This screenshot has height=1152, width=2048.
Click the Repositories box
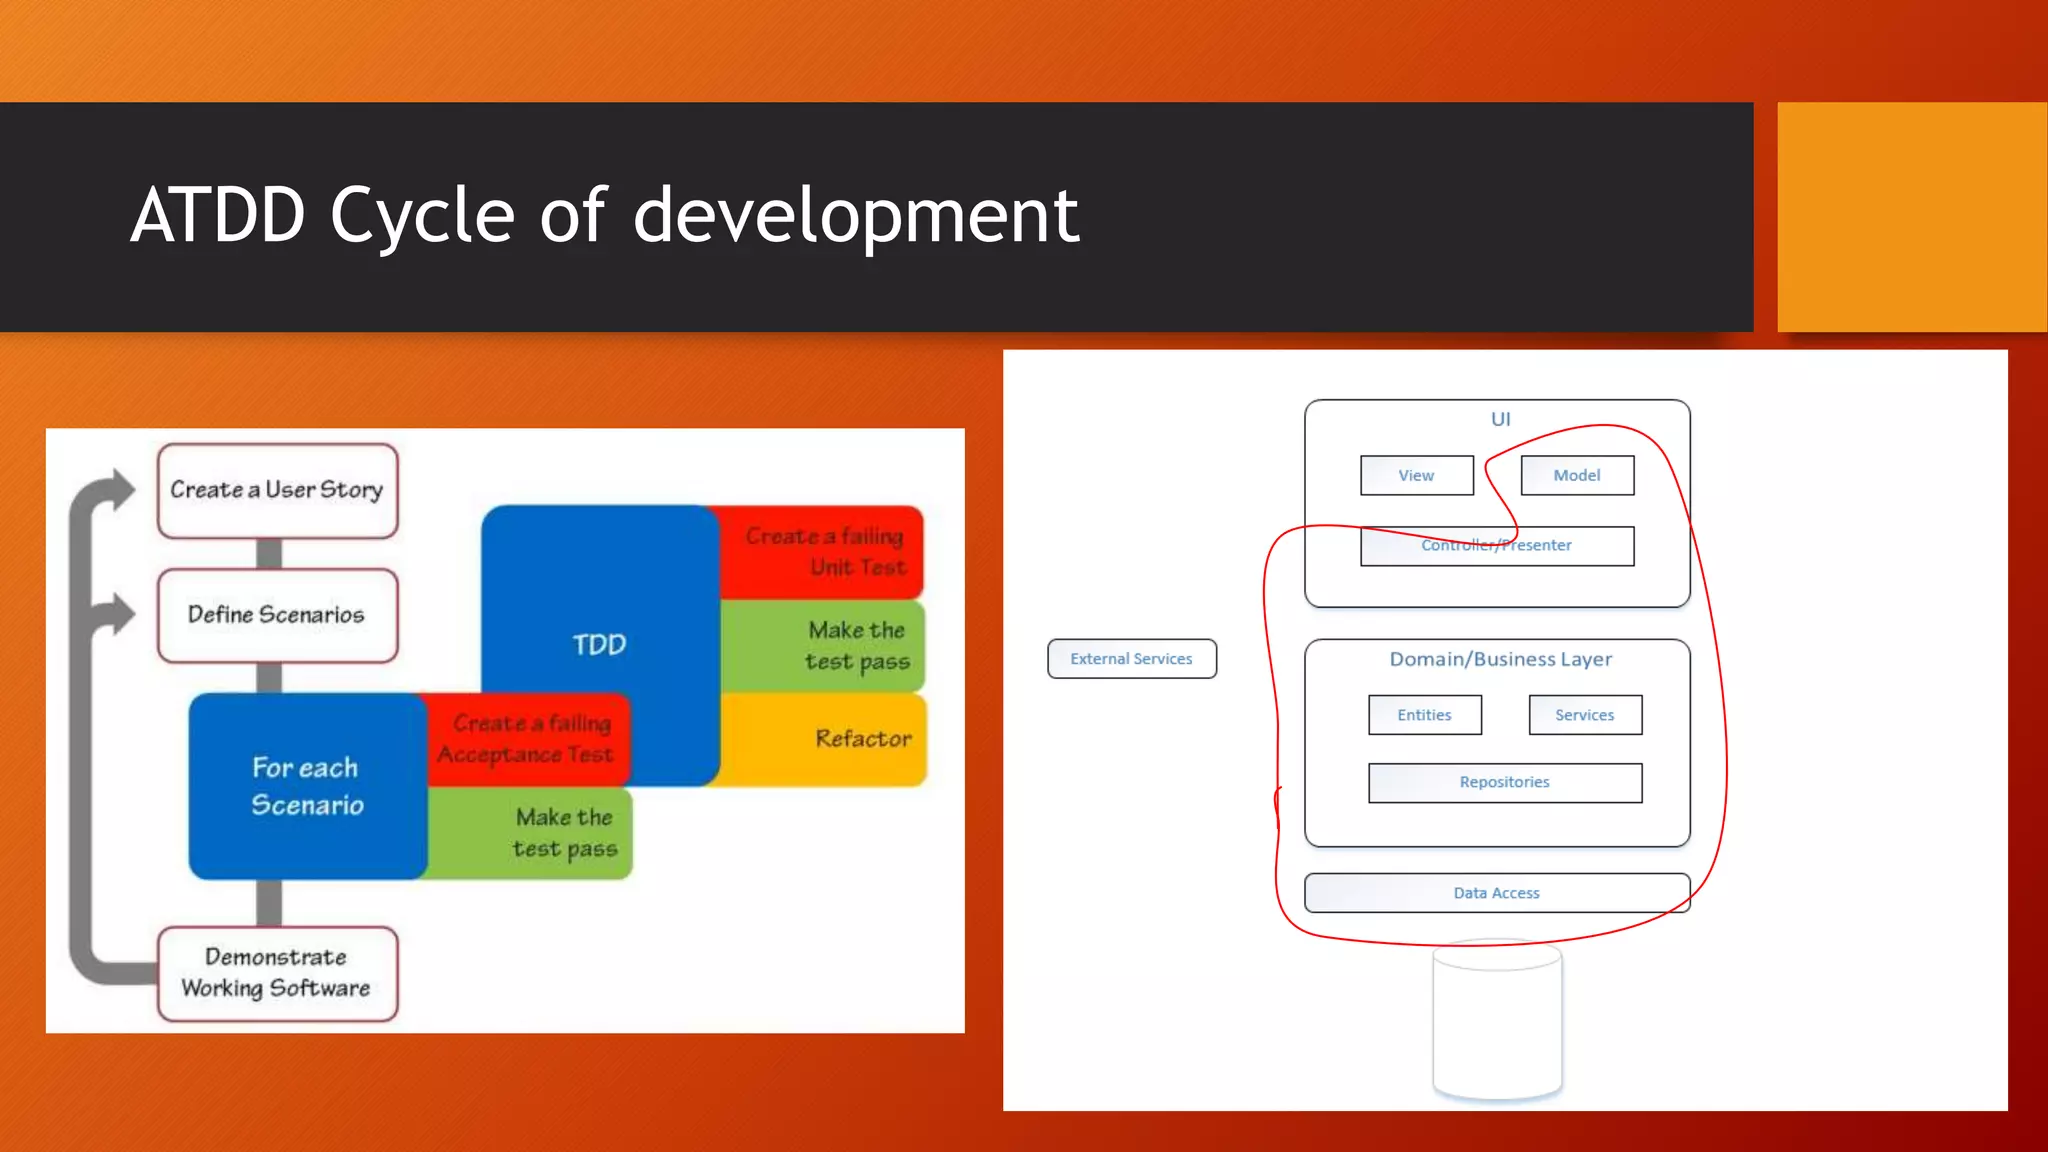(x=1504, y=782)
